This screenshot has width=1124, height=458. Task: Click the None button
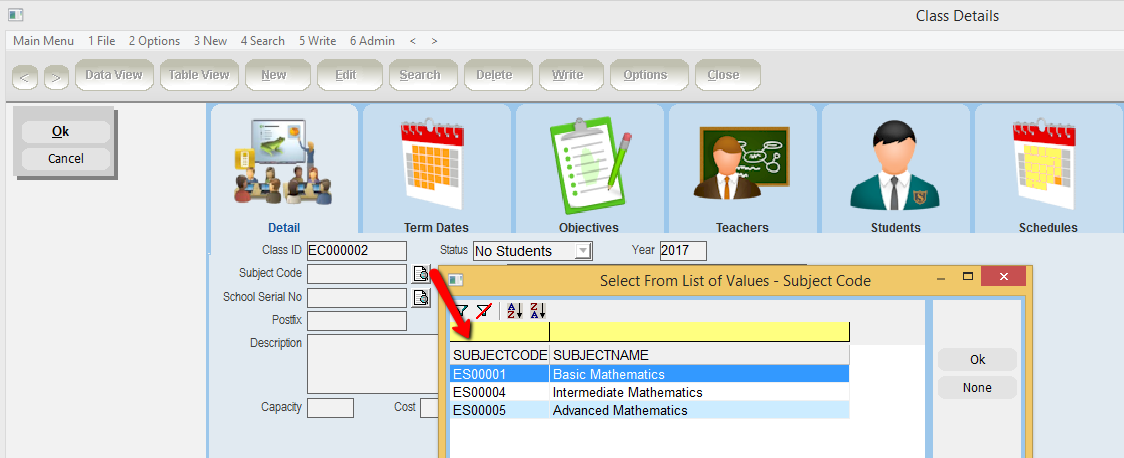tap(977, 387)
